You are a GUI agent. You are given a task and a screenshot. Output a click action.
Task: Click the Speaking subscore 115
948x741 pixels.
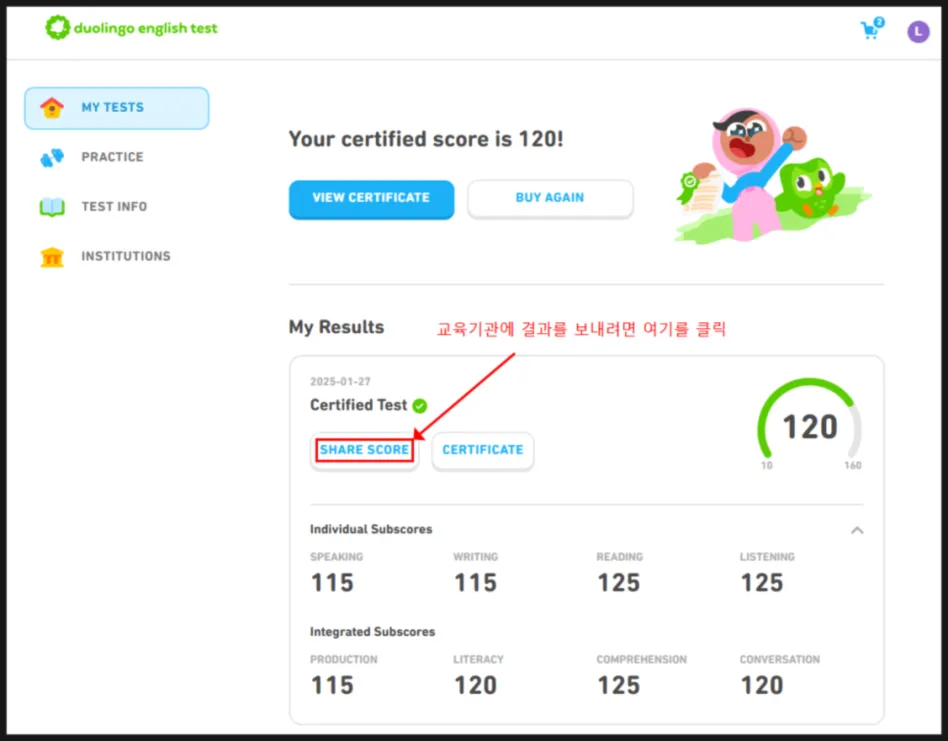tap(332, 583)
